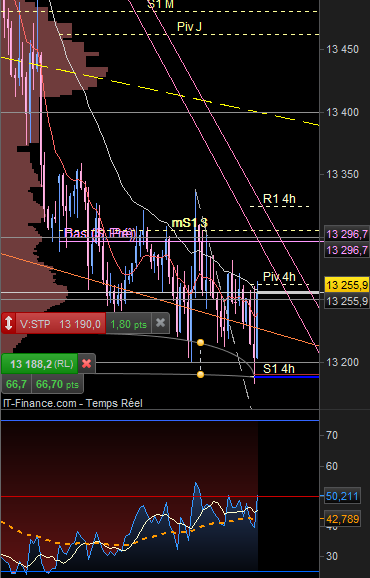Screen dimensions: 370x578
Task: Click the 66,70 pts profit value
Action: pyautogui.click(x=57, y=384)
